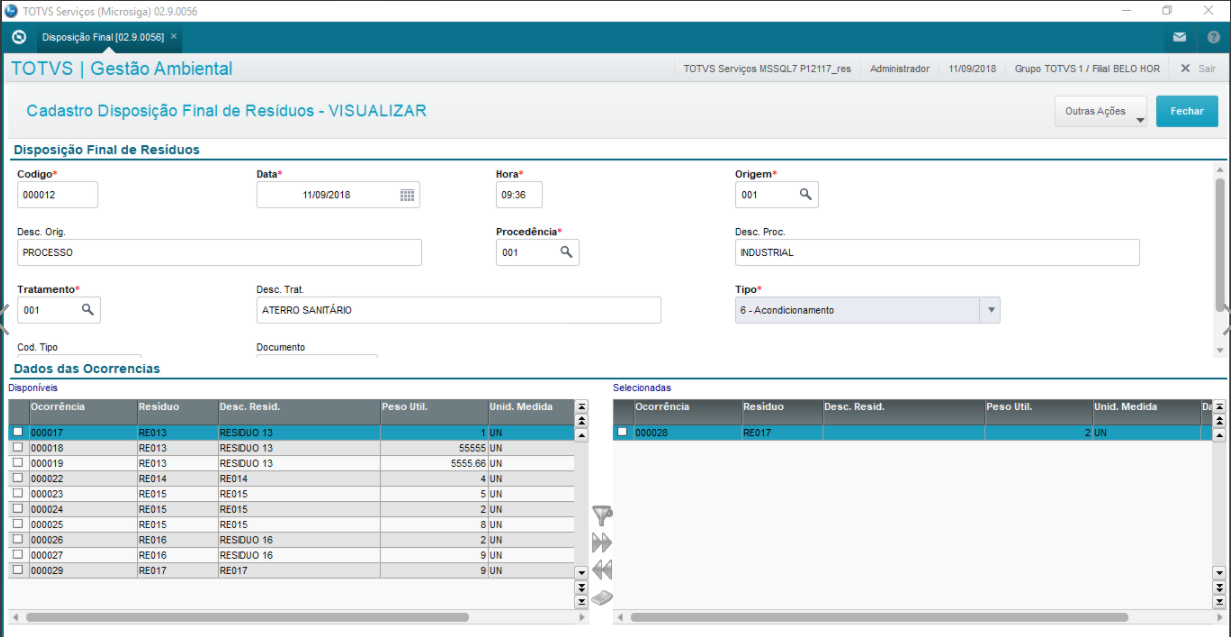Click the Origem field search magnifier

[x=805, y=195]
